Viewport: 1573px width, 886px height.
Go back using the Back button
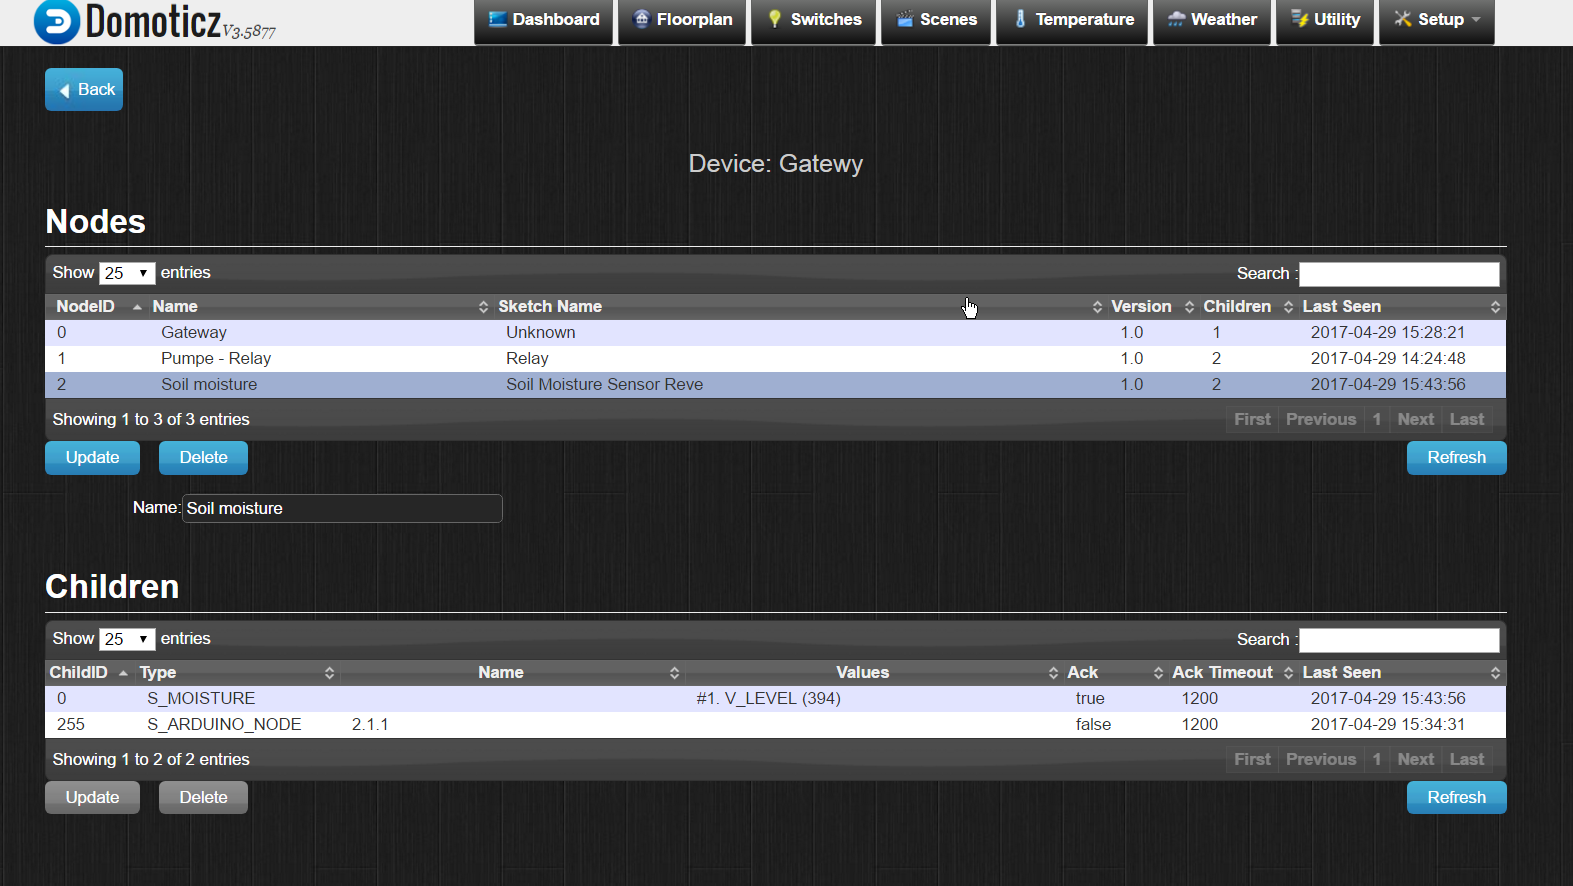pos(84,90)
